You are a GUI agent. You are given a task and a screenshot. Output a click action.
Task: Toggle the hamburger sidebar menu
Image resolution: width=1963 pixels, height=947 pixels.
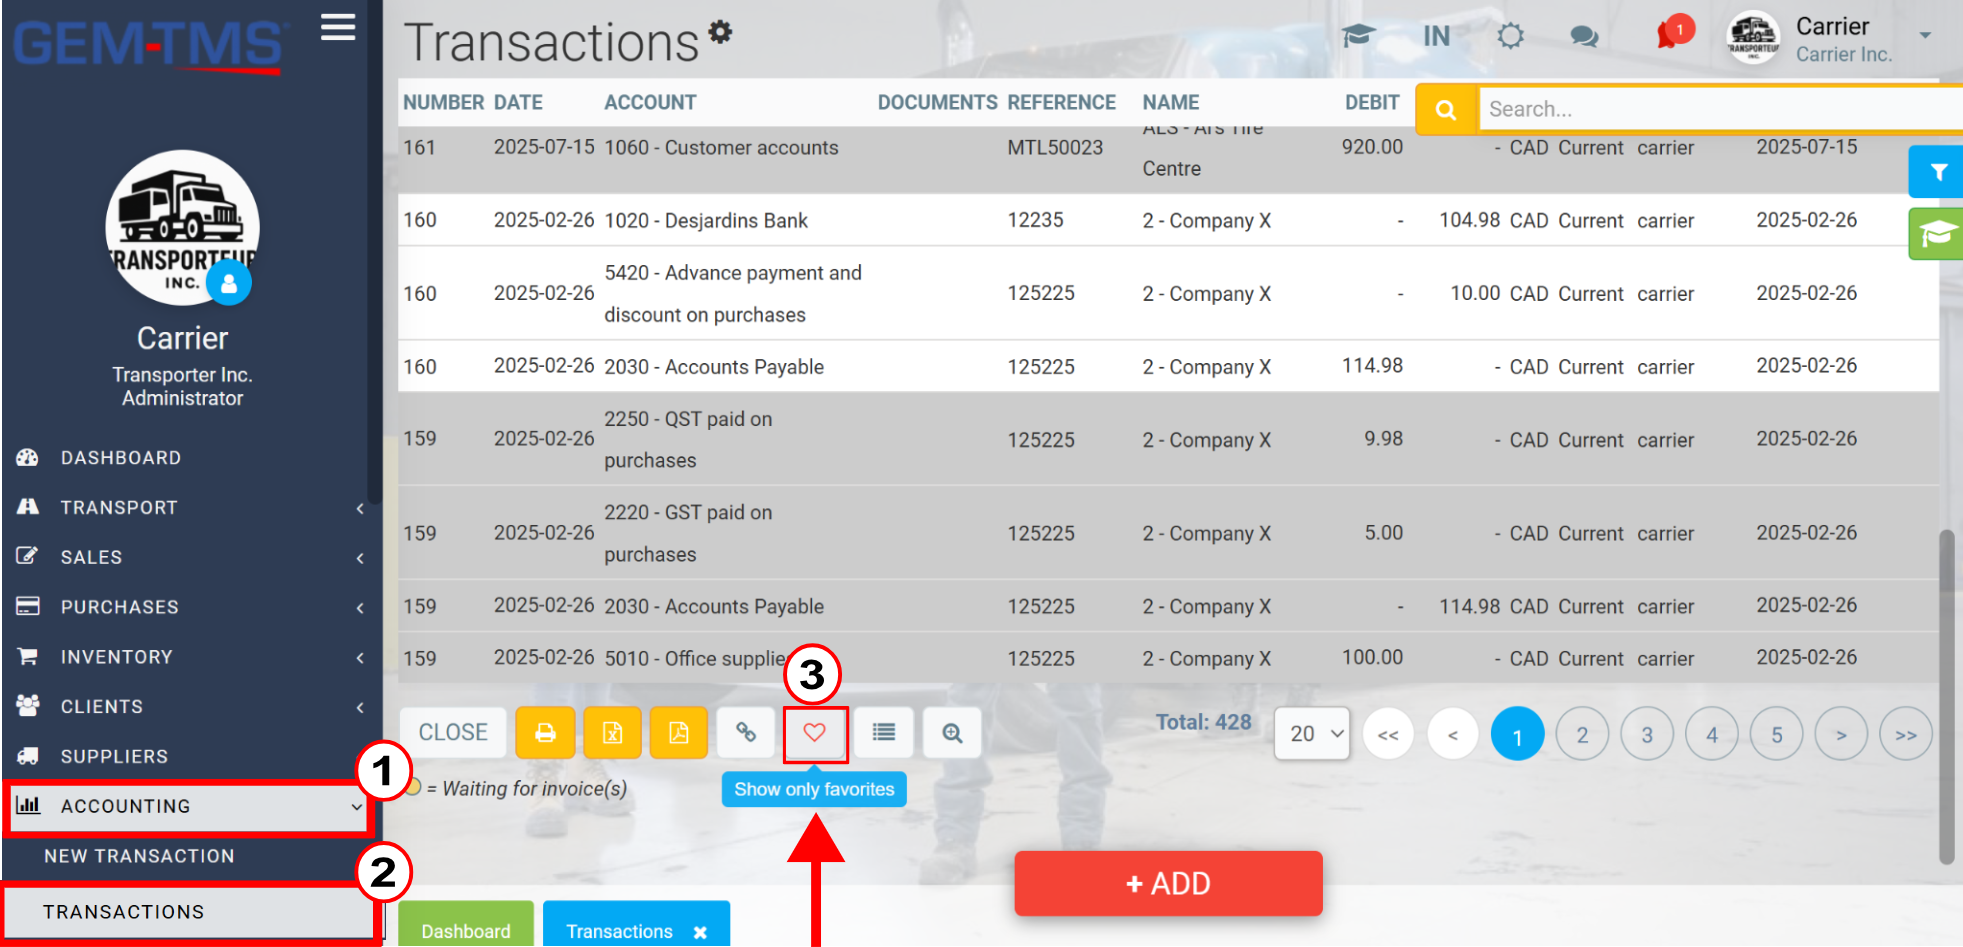pos(338,27)
